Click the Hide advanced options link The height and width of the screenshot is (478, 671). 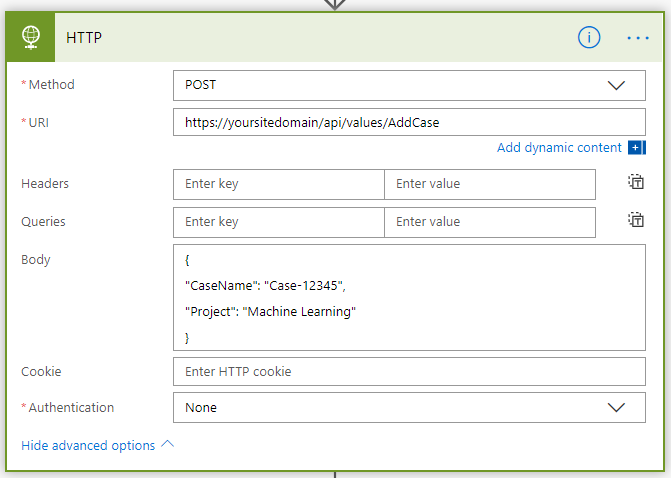[x=88, y=446]
